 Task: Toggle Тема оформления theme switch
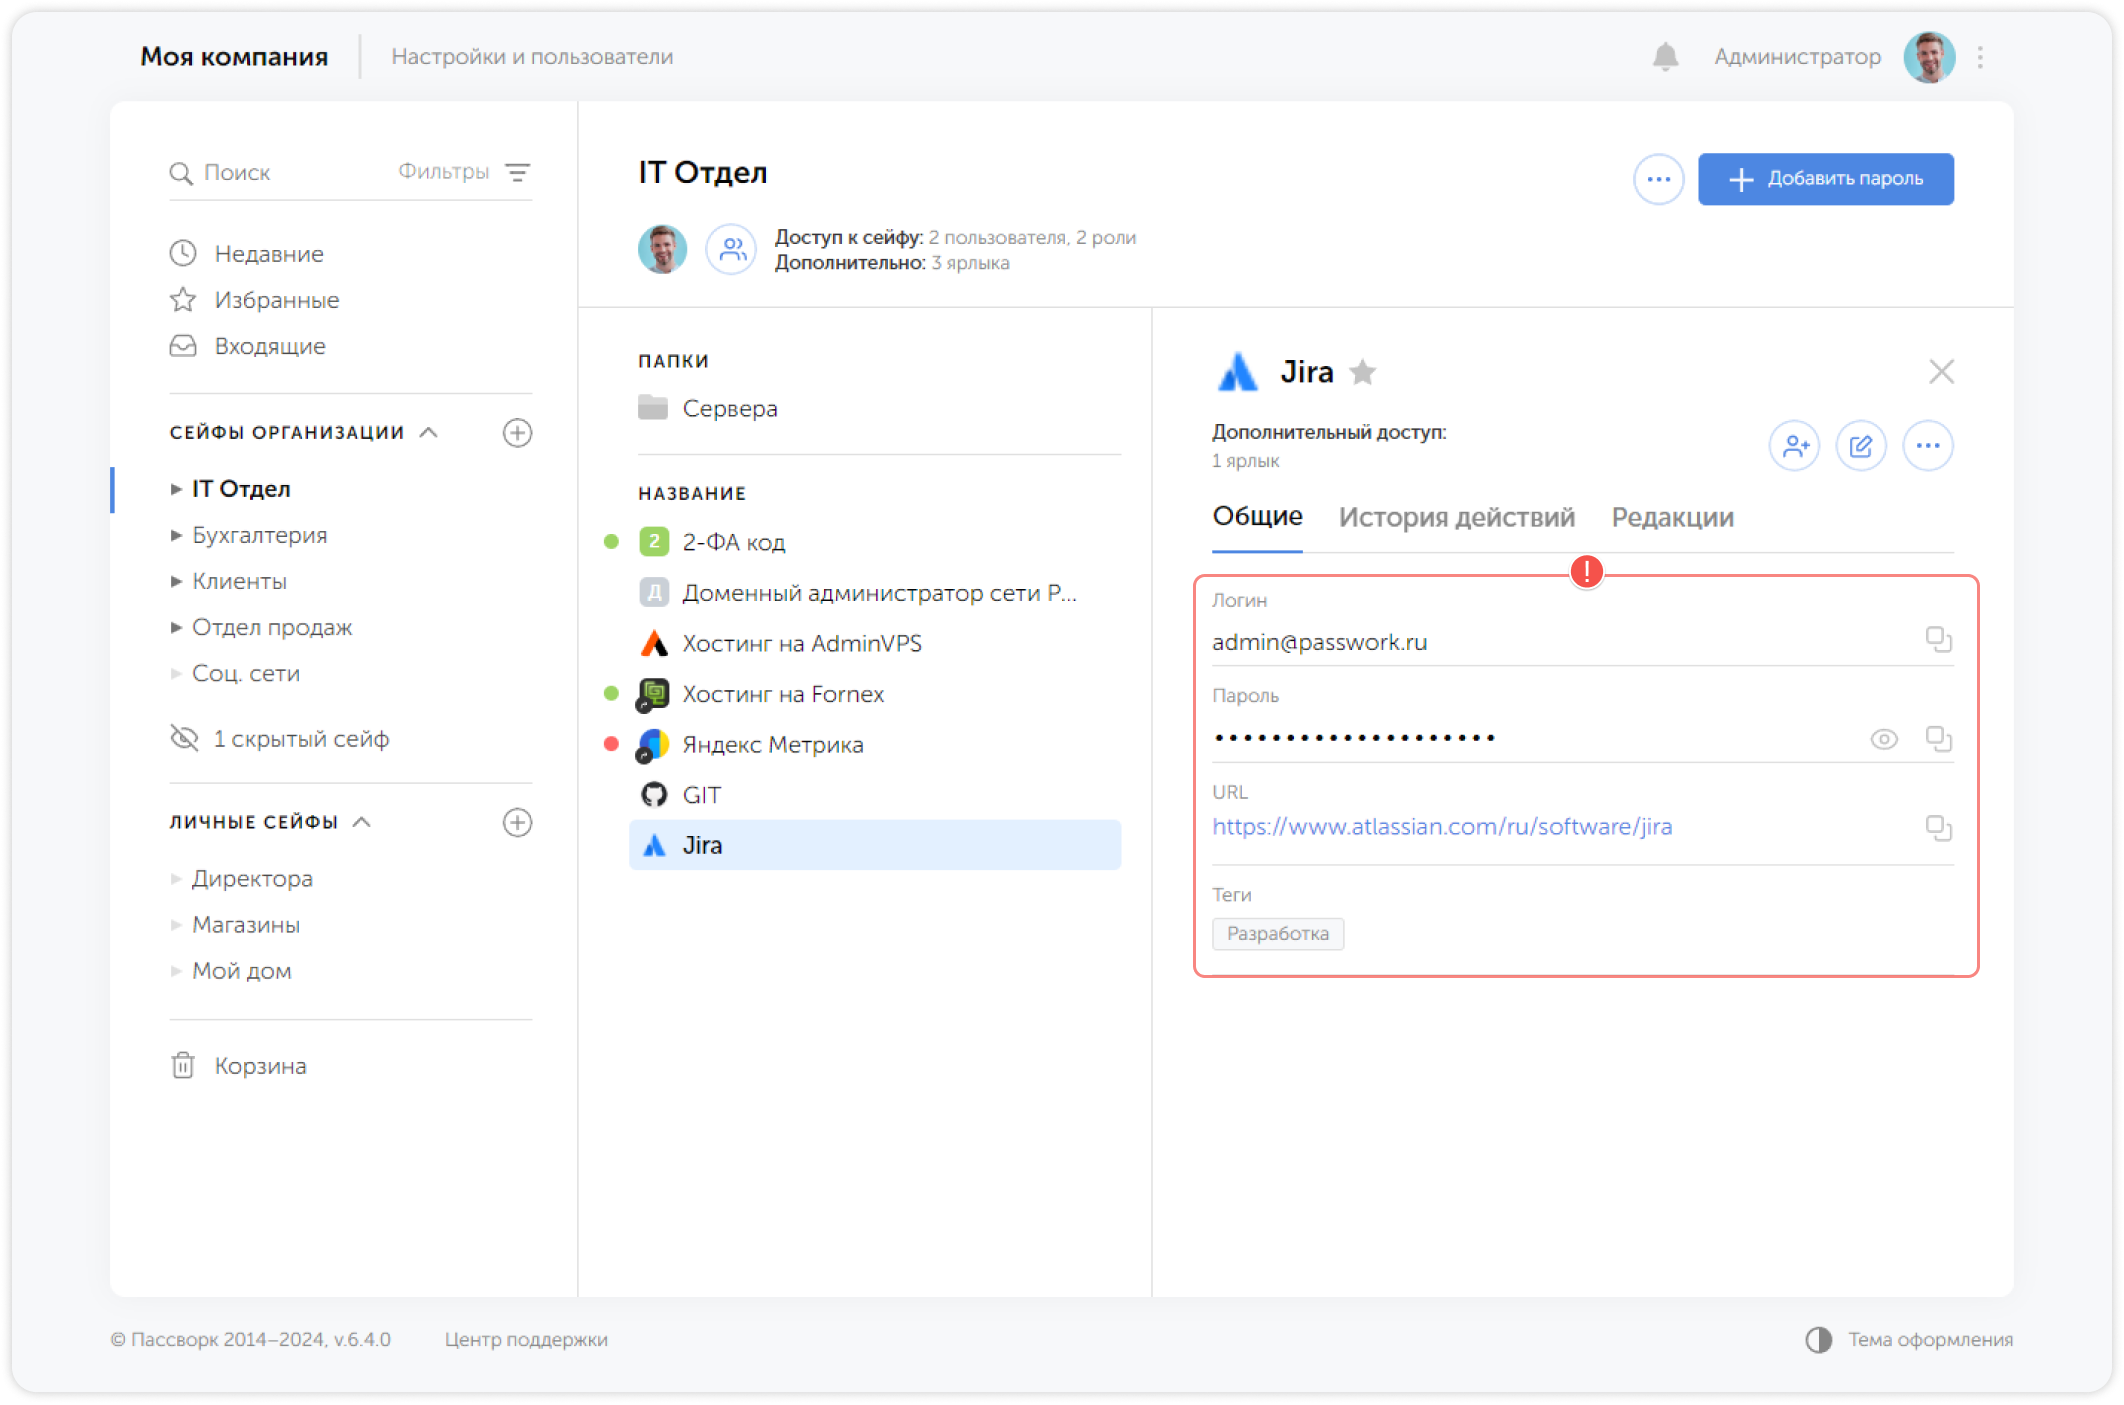(x=1818, y=1340)
